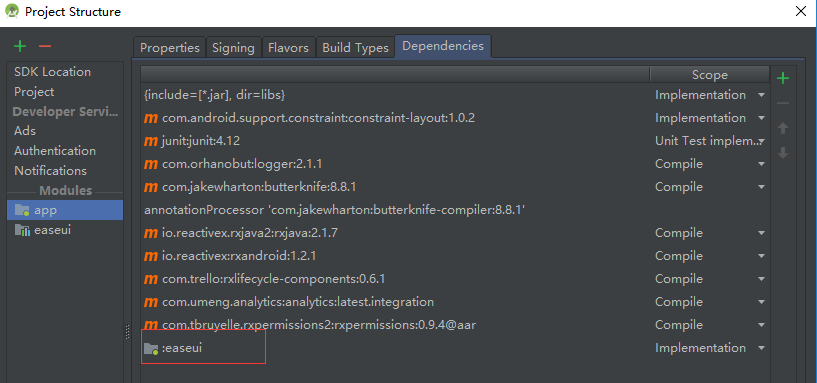Image resolution: width=817 pixels, height=383 pixels.
Task: Open scope dropdown for :easeui dependency
Action: (x=761, y=348)
